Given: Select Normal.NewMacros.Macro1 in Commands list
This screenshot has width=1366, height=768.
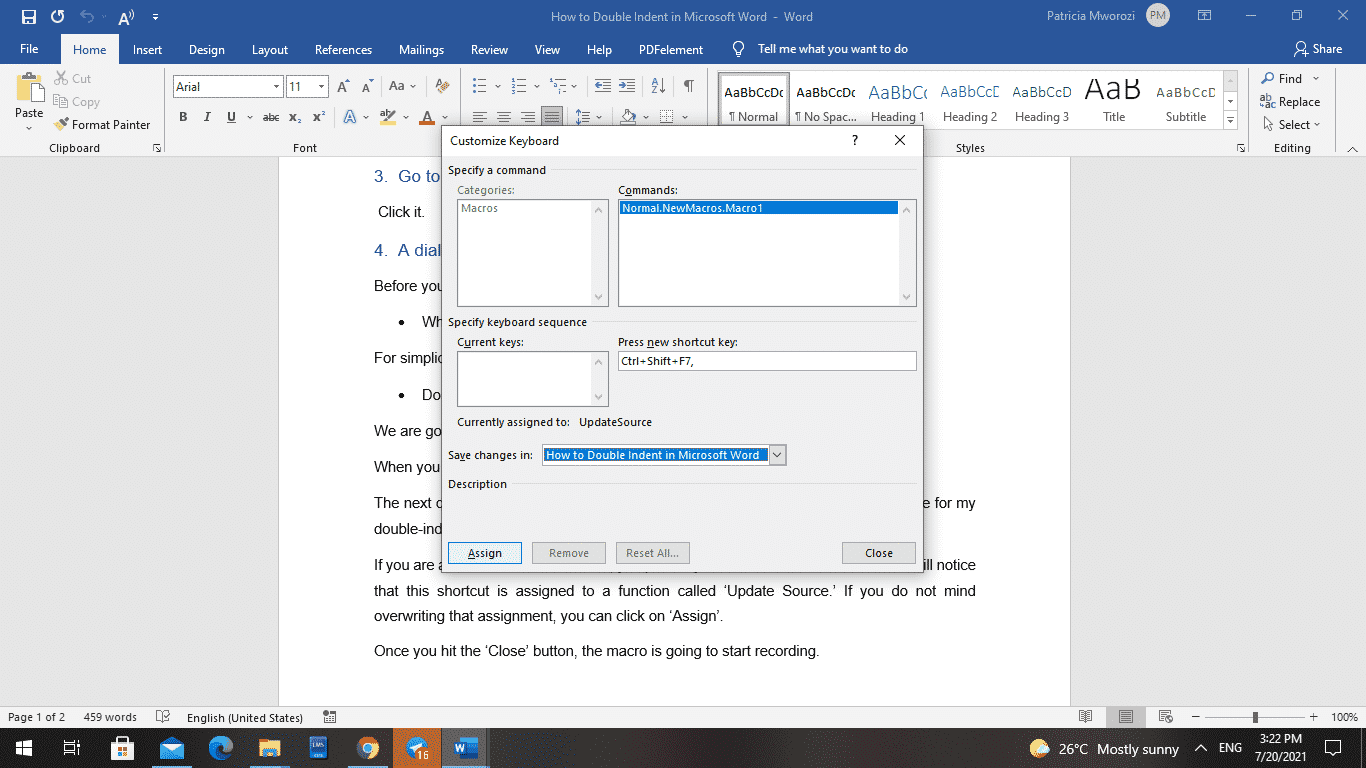Looking at the screenshot, I should click(x=758, y=208).
